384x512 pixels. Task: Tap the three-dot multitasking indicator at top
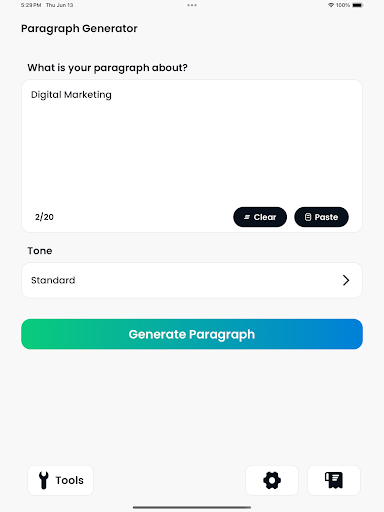tap(192, 5)
